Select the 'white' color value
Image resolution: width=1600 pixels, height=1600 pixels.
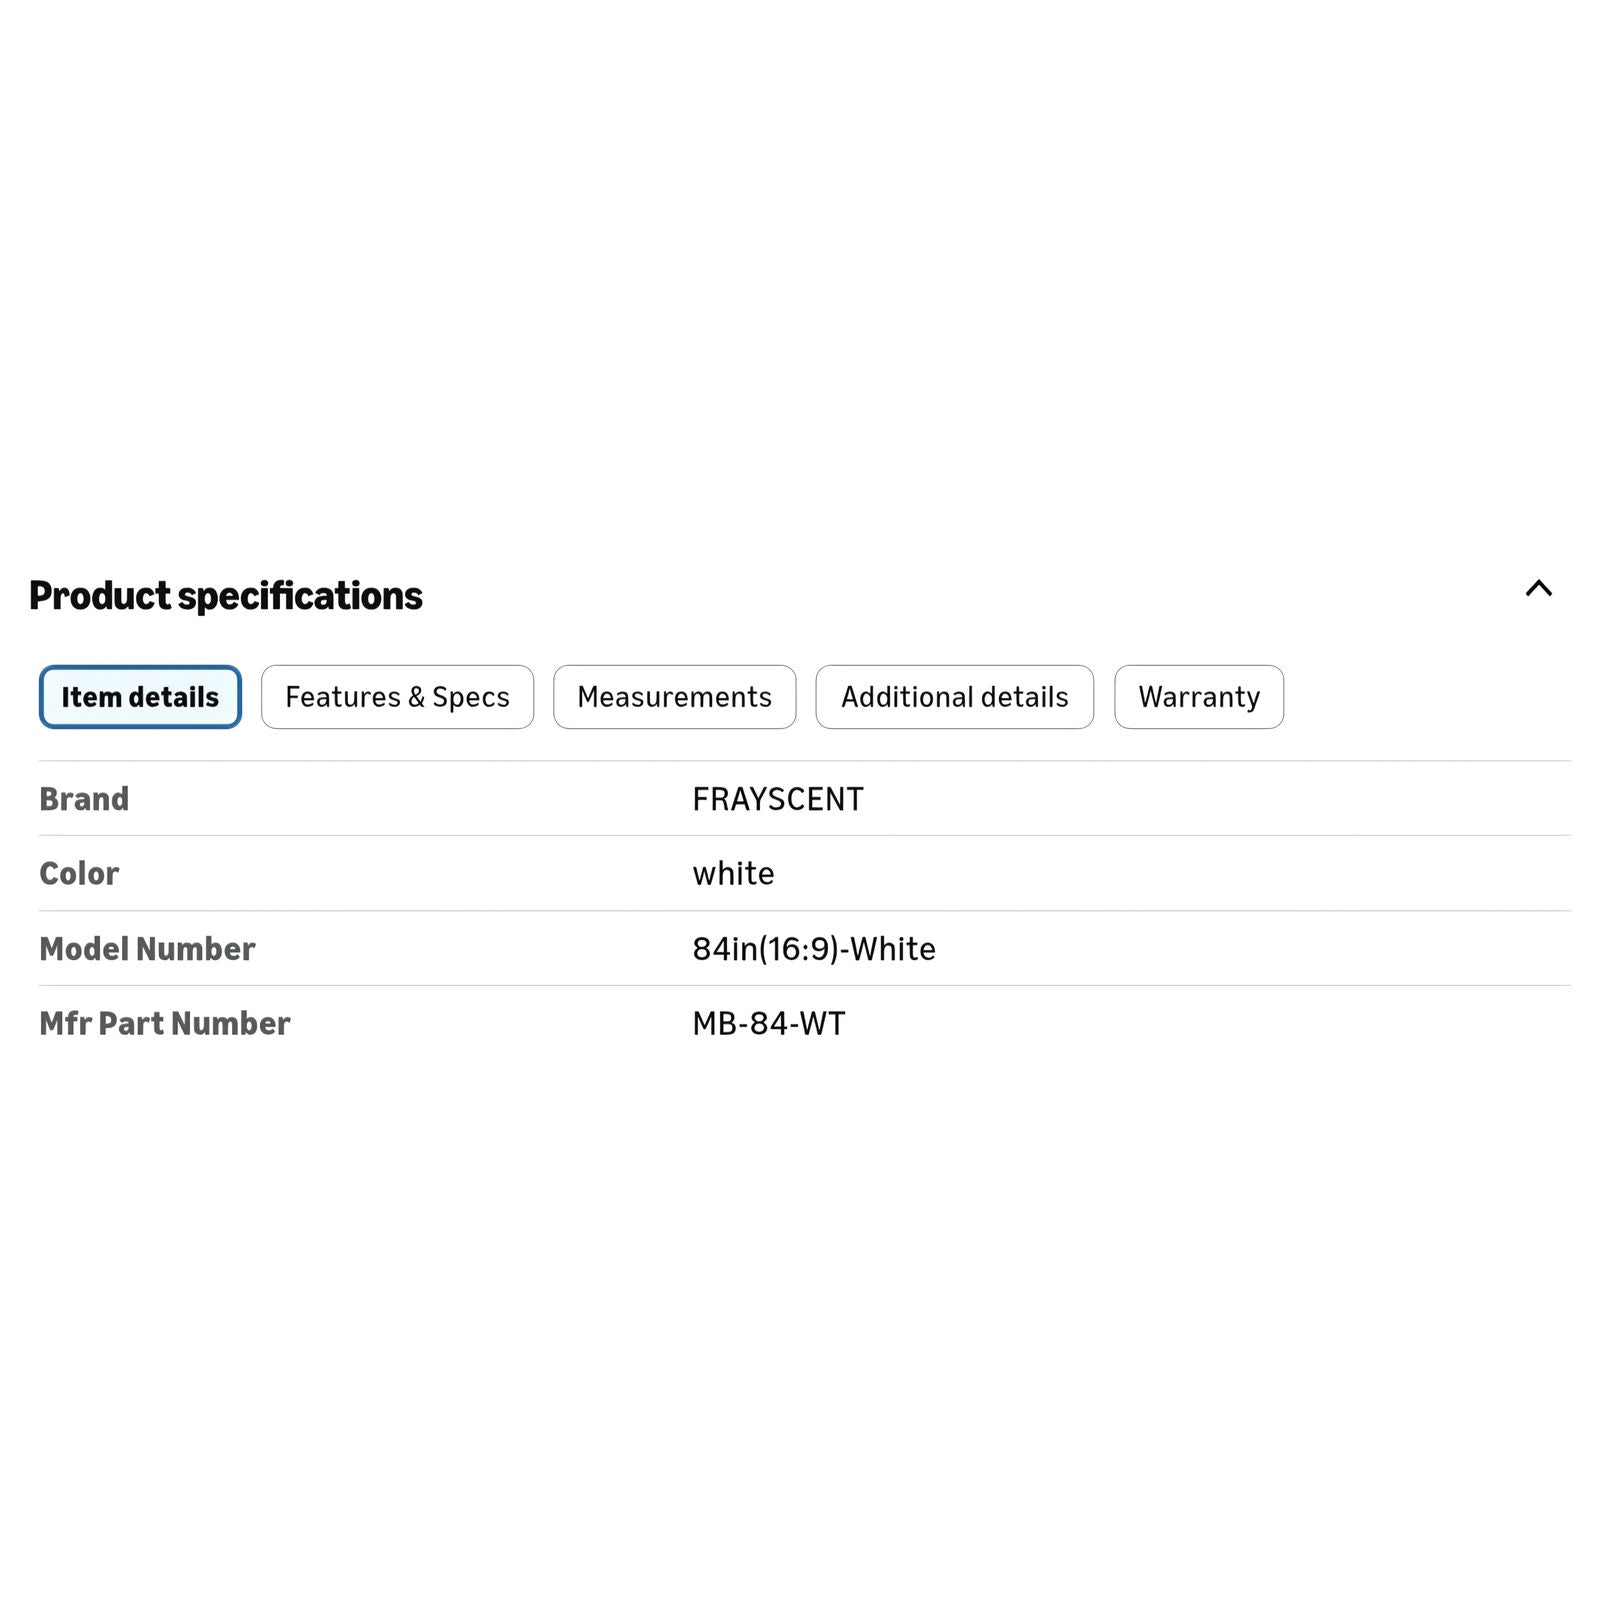[733, 873]
